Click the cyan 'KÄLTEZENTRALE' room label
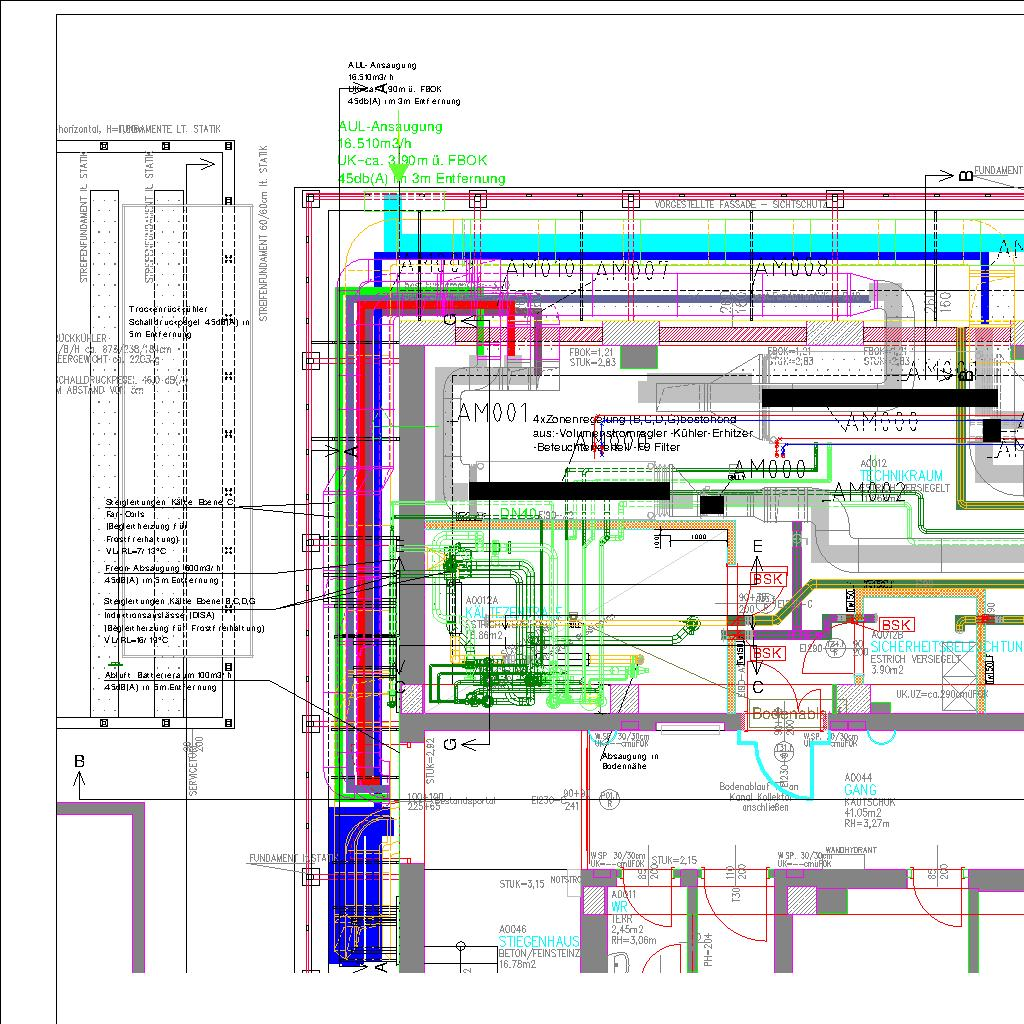 pos(513,613)
